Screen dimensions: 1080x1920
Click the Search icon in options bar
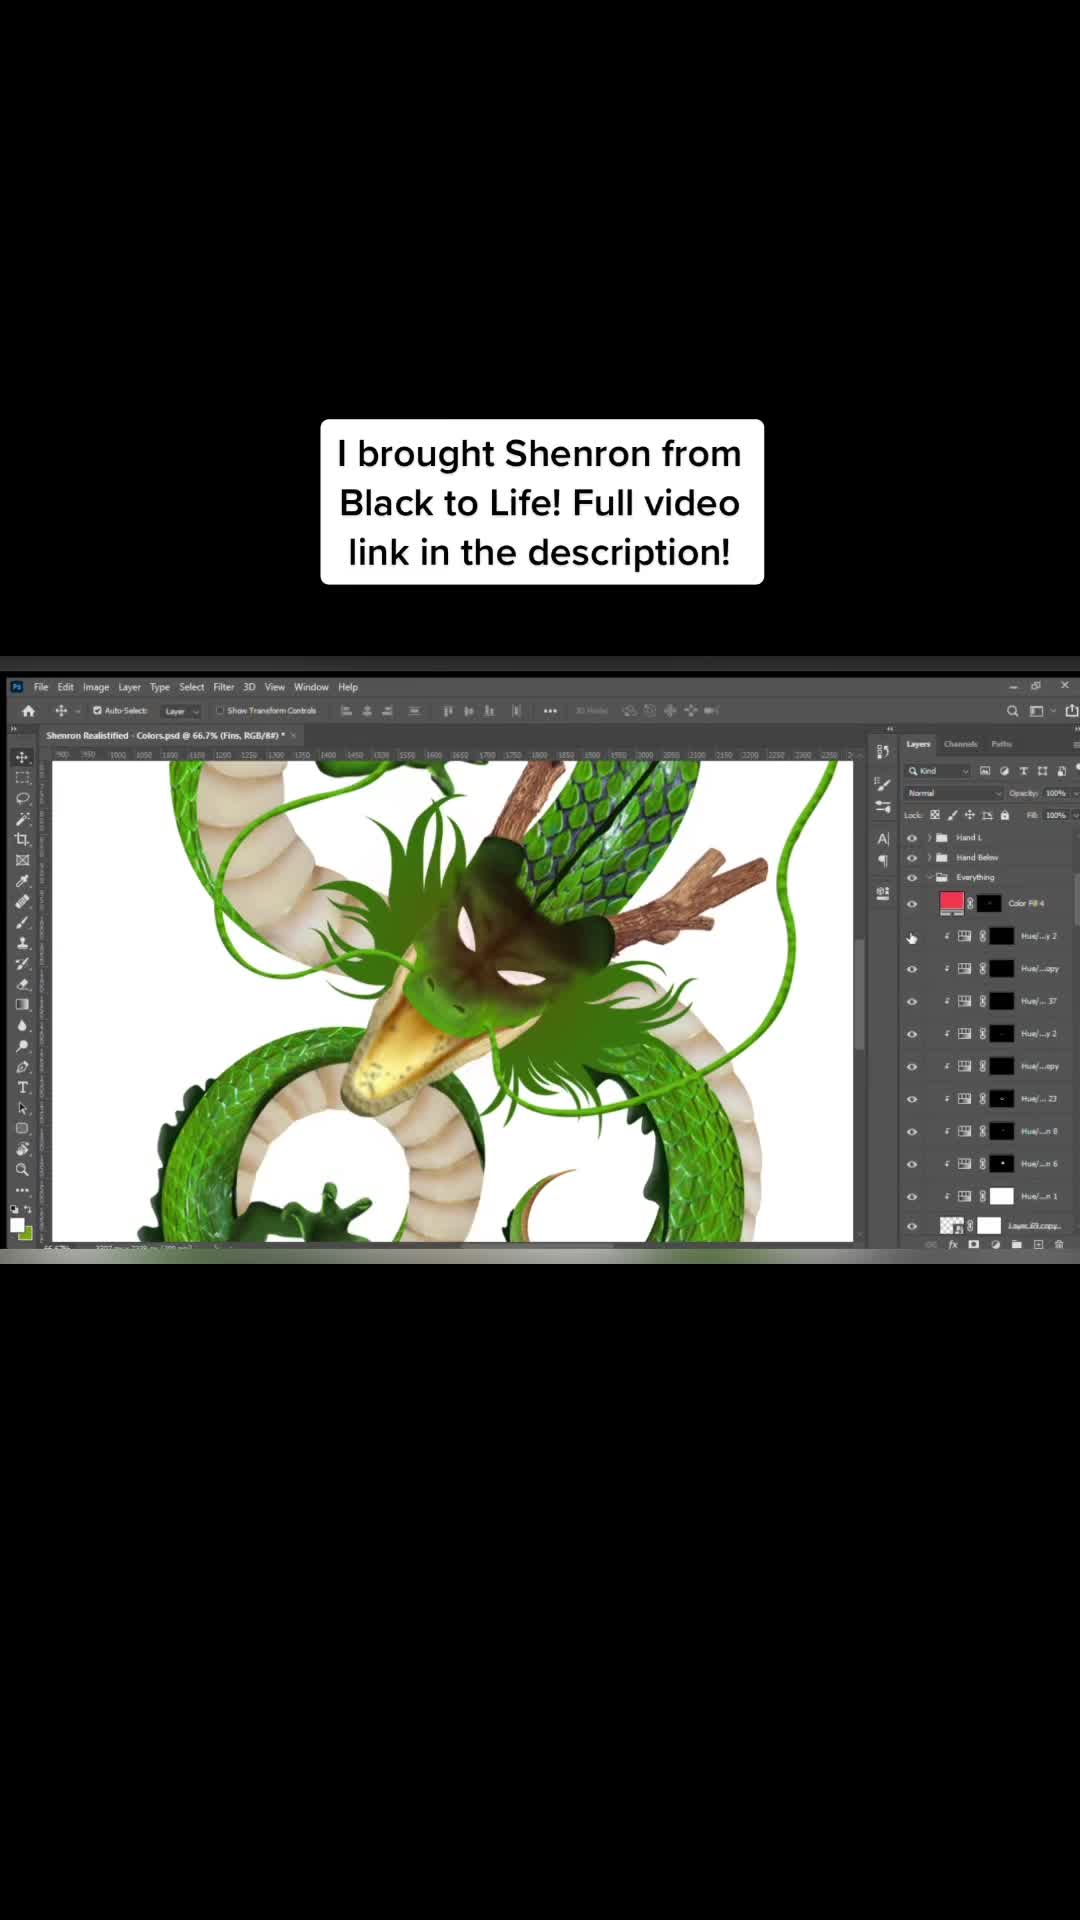click(1012, 711)
